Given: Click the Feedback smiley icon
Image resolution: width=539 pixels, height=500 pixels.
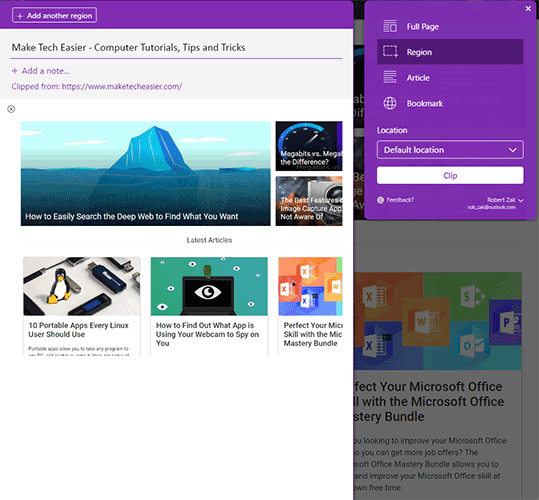Looking at the screenshot, I should 380,200.
